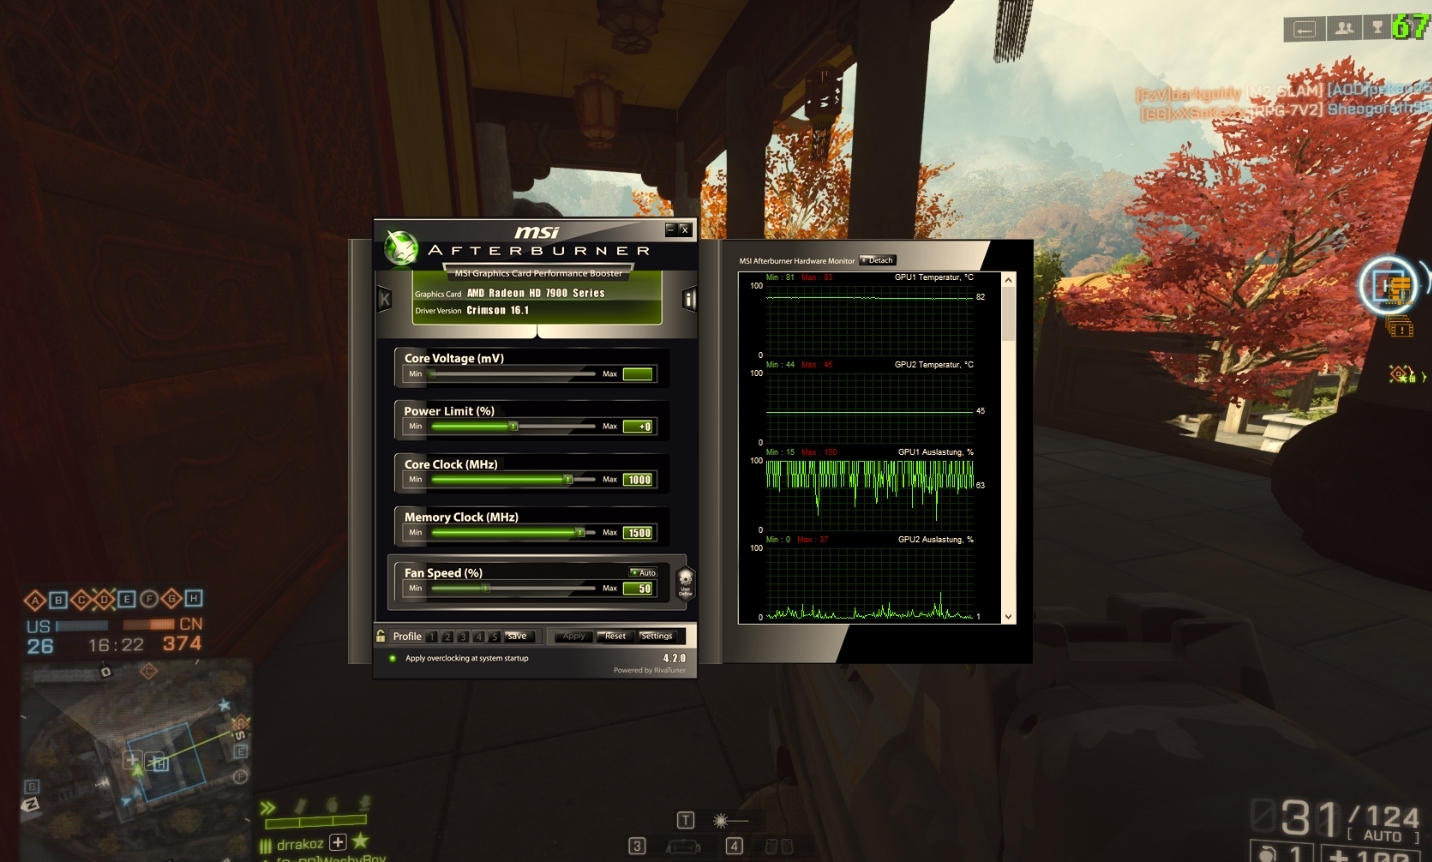The height and width of the screenshot is (862, 1432).
Task: Click the Crimson 16.1 driver version text
Action: pyautogui.click(x=497, y=310)
